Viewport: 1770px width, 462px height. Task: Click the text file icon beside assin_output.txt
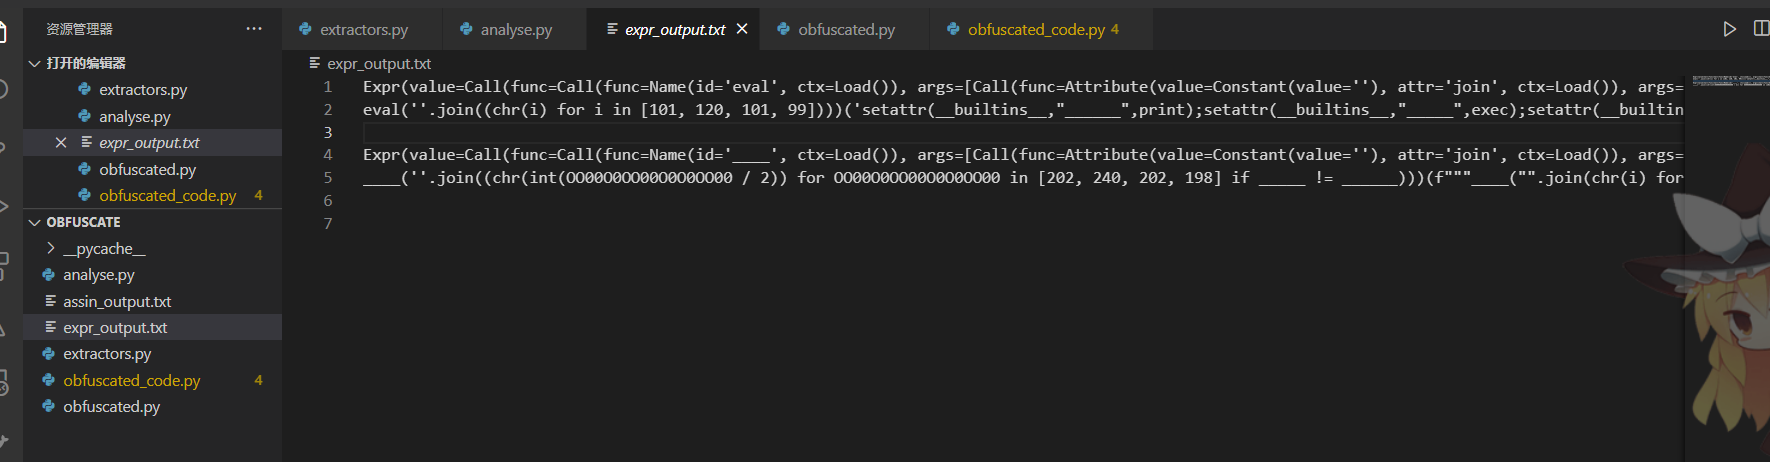click(x=50, y=301)
